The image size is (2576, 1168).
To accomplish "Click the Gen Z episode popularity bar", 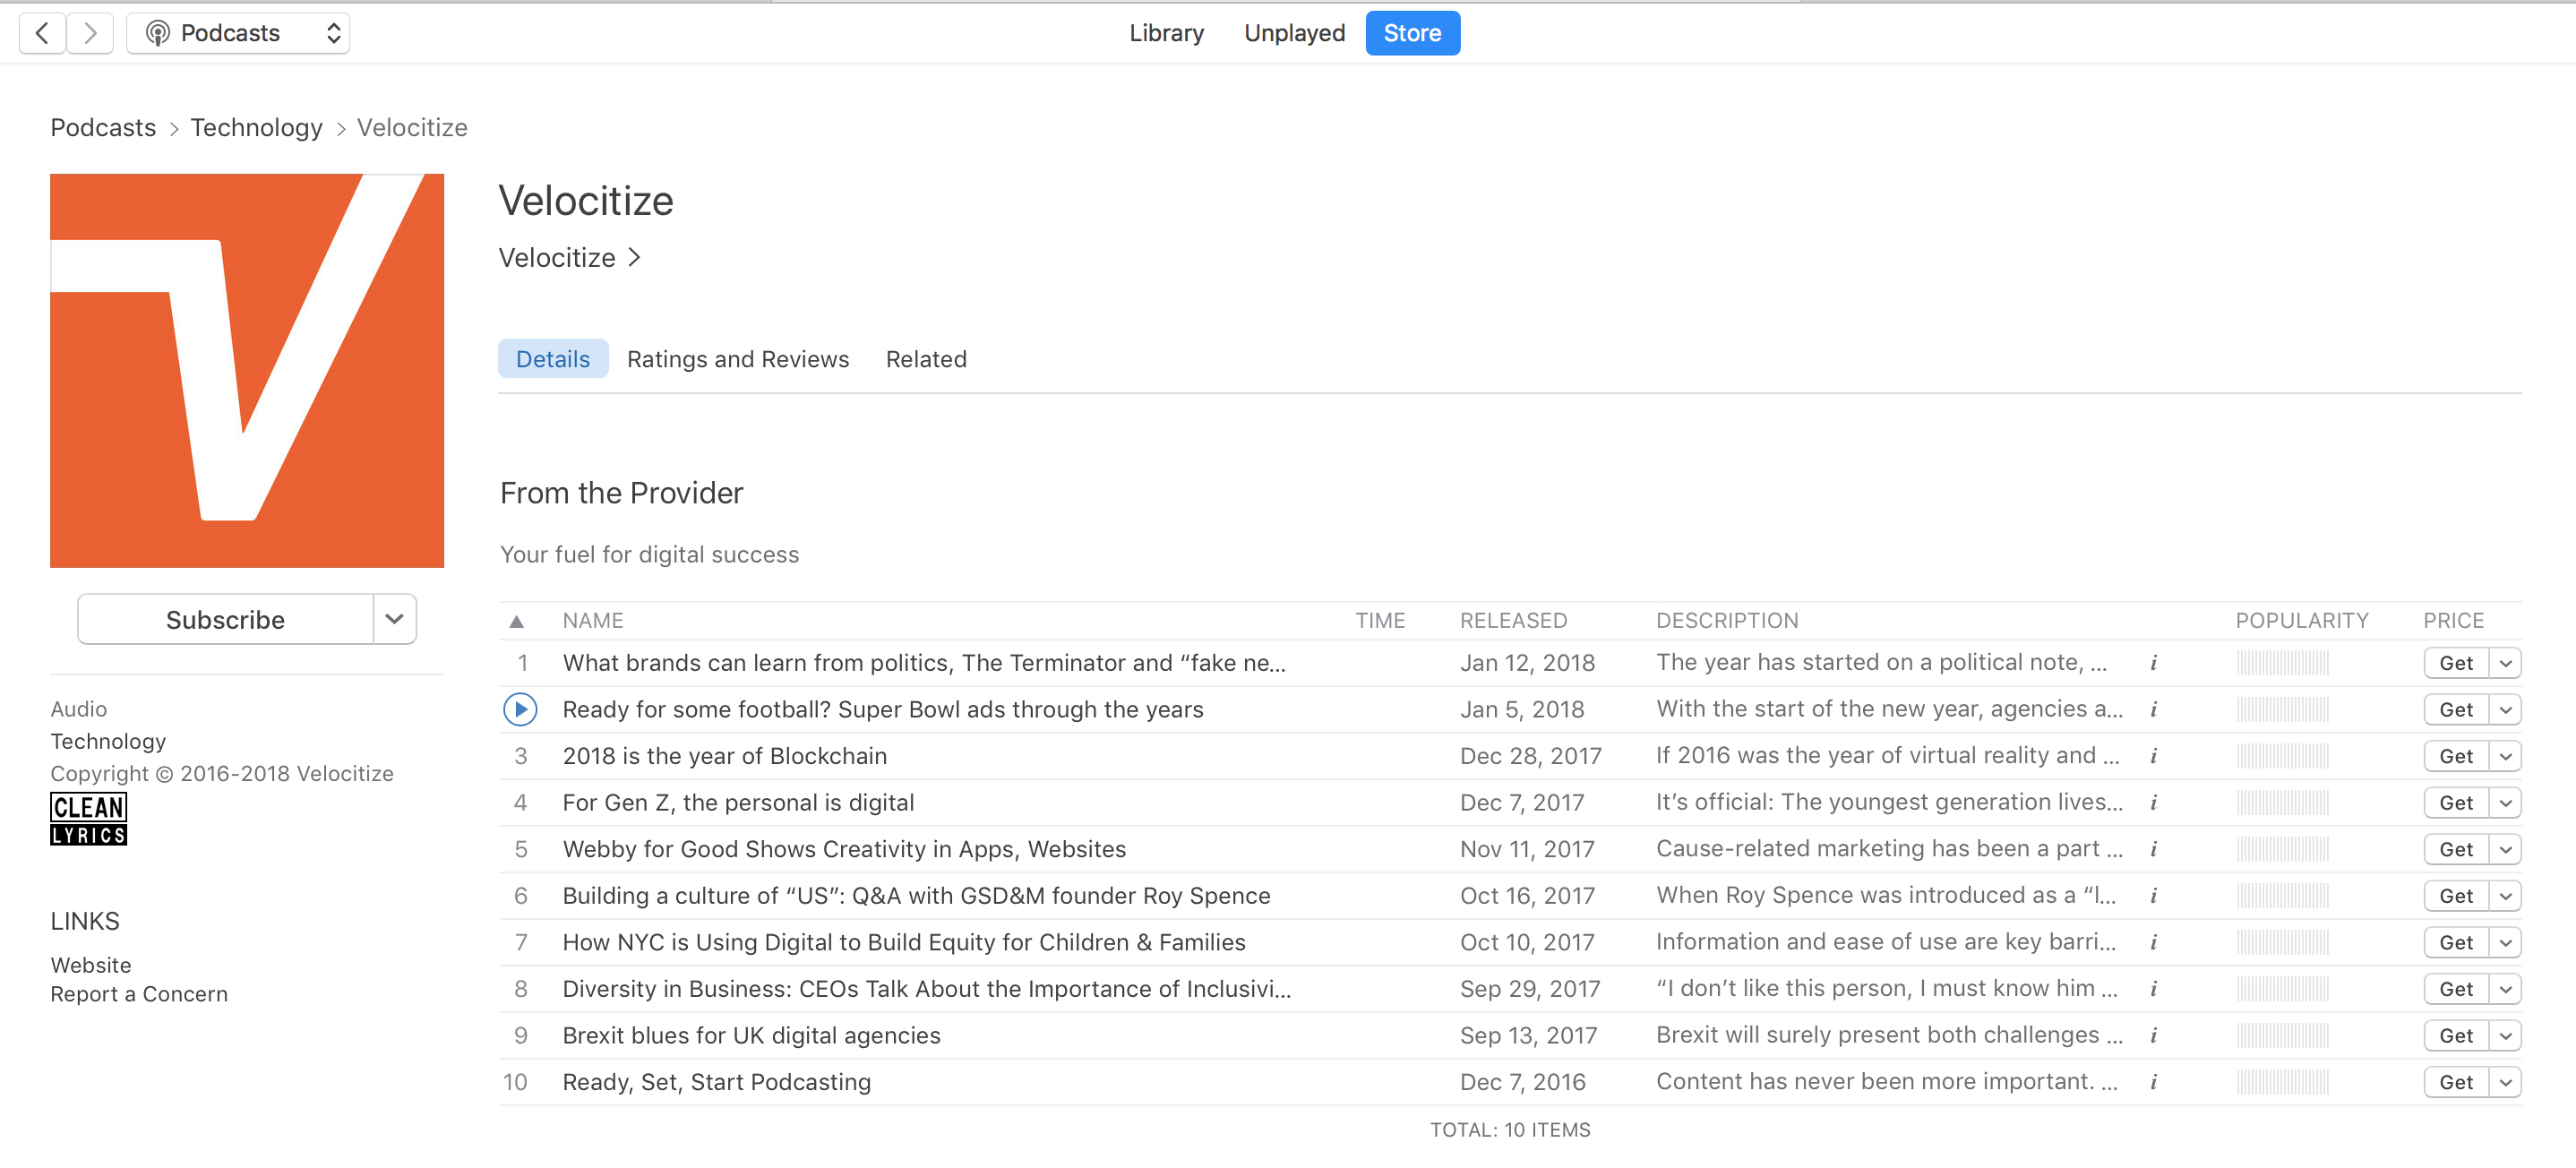I will (2283, 802).
